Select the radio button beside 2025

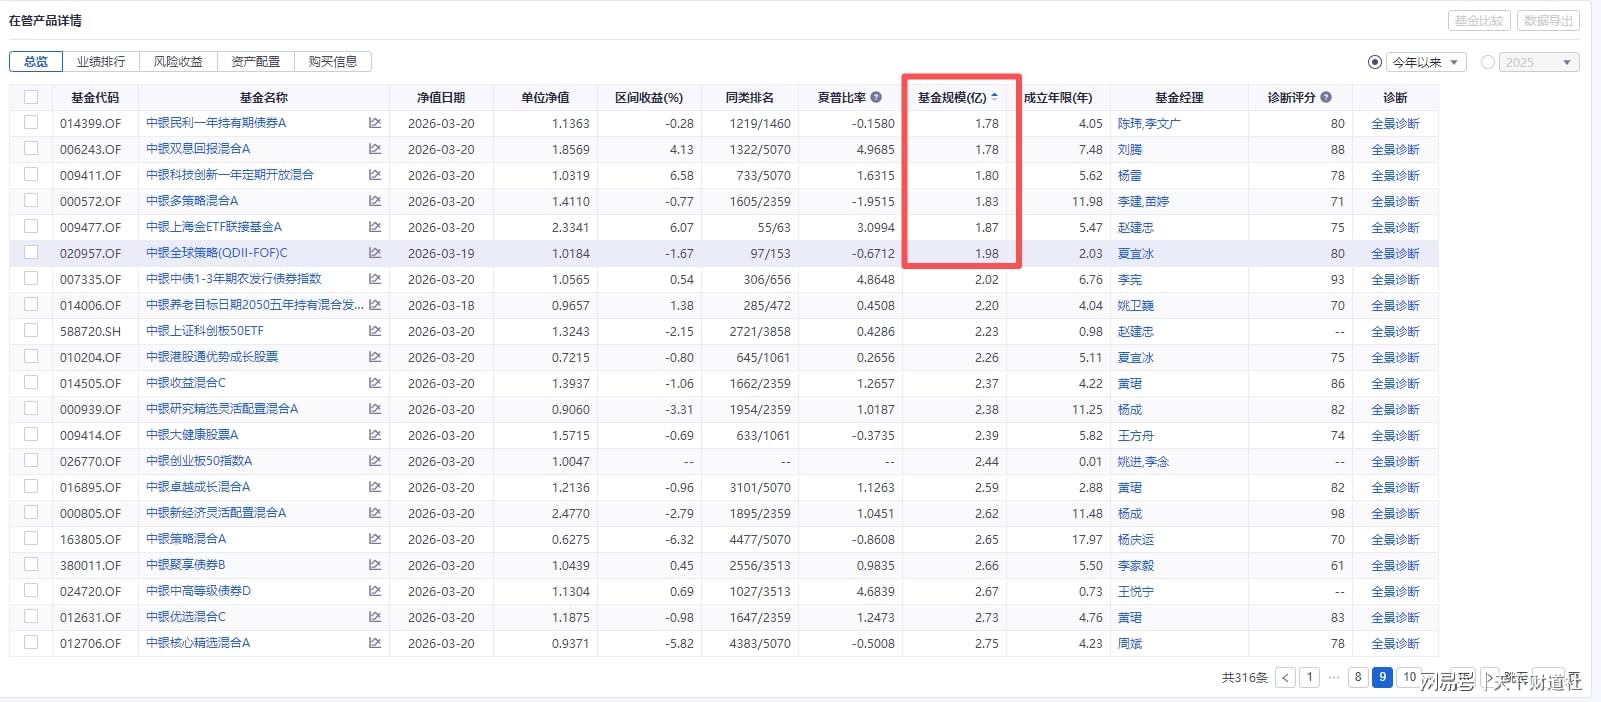1488,62
